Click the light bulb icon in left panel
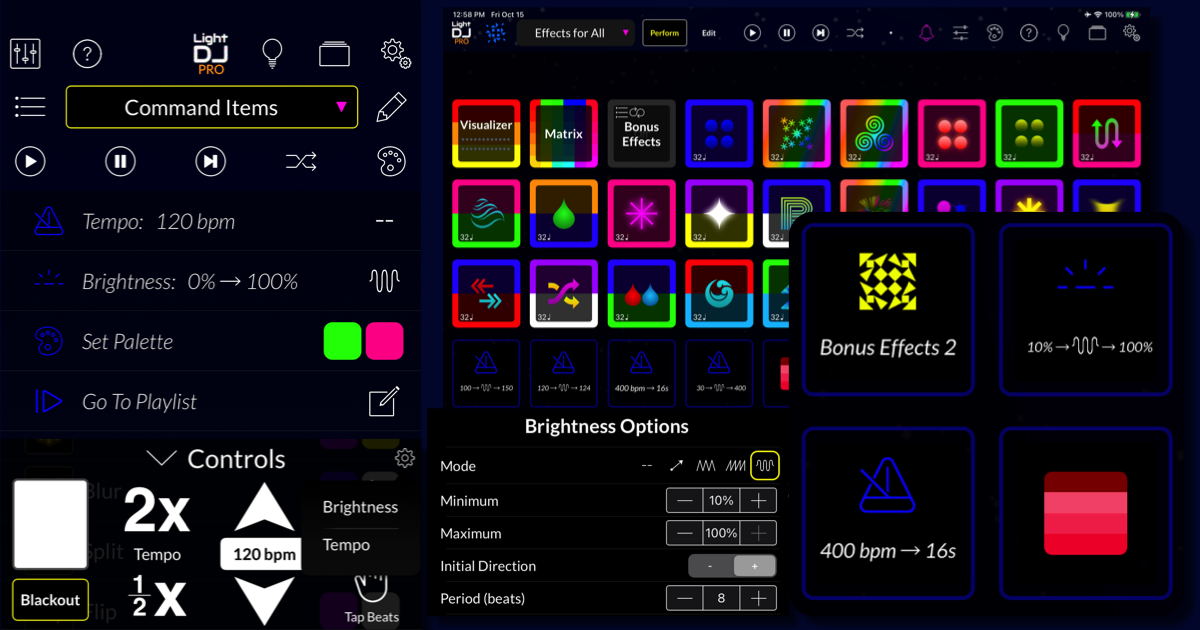The image size is (1200, 630). 271,53
